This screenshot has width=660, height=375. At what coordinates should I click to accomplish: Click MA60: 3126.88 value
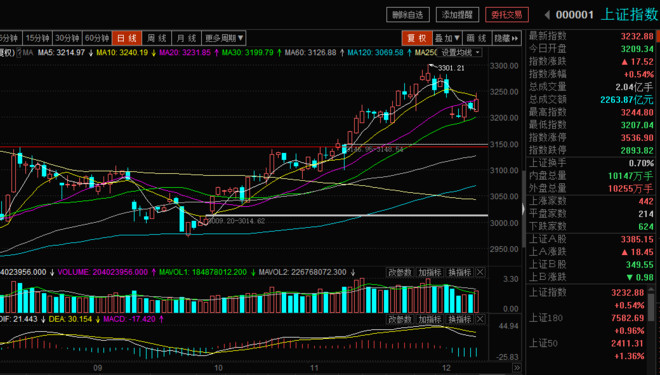(310, 53)
